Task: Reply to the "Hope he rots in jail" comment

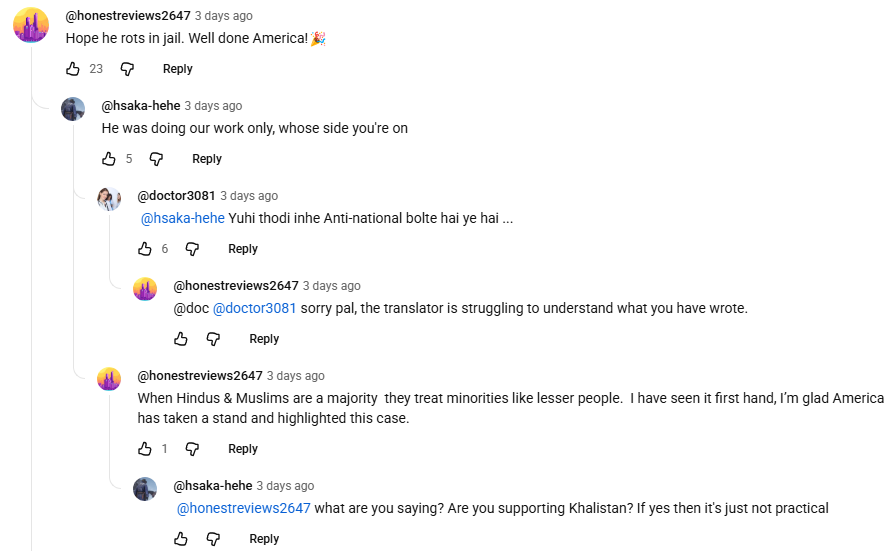Action: (x=178, y=69)
